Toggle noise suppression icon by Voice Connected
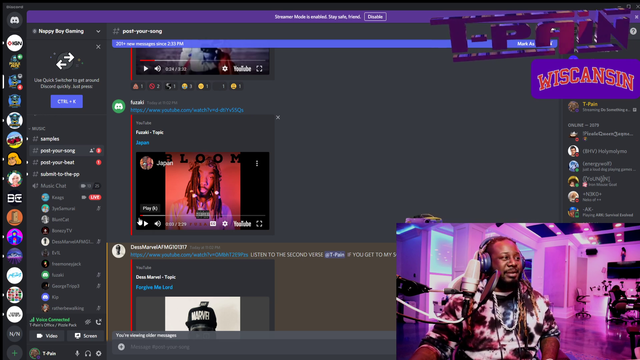This screenshot has height=360, width=640. tap(88, 322)
